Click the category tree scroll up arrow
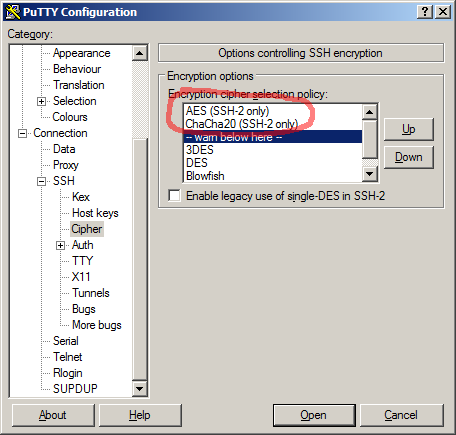Image resolution: width=456 pixels, height=435 pixels. pyautogui.click(x=140, y=53)
